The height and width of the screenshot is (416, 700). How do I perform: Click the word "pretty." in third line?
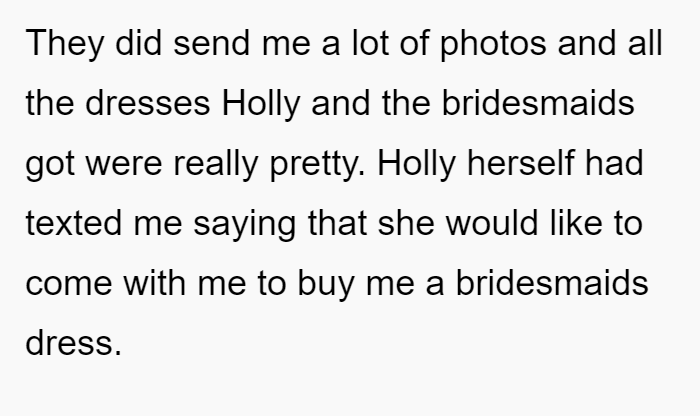(x=317, y=164)
